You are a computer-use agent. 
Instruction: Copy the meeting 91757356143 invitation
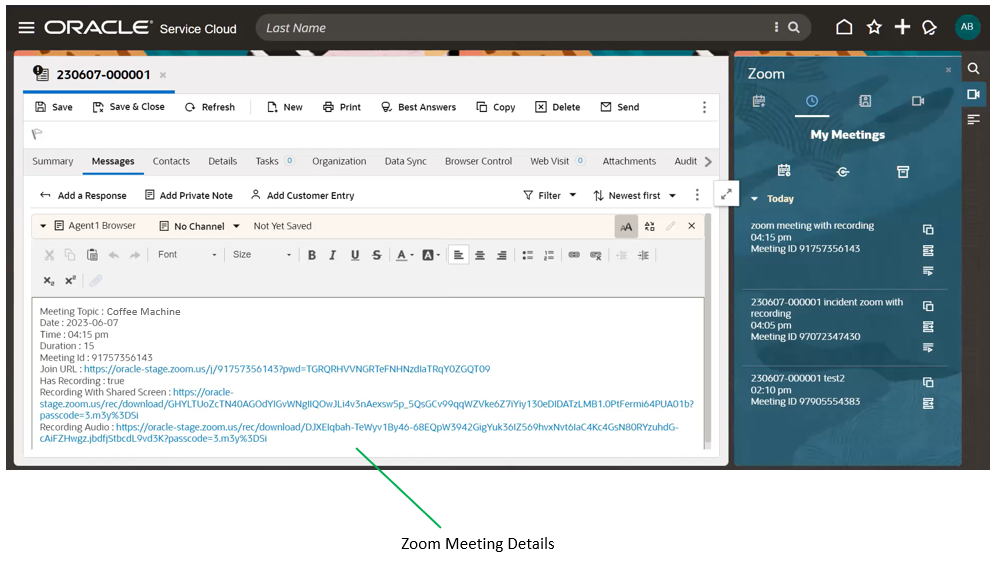pyautogui.click(x=928, y=230)
